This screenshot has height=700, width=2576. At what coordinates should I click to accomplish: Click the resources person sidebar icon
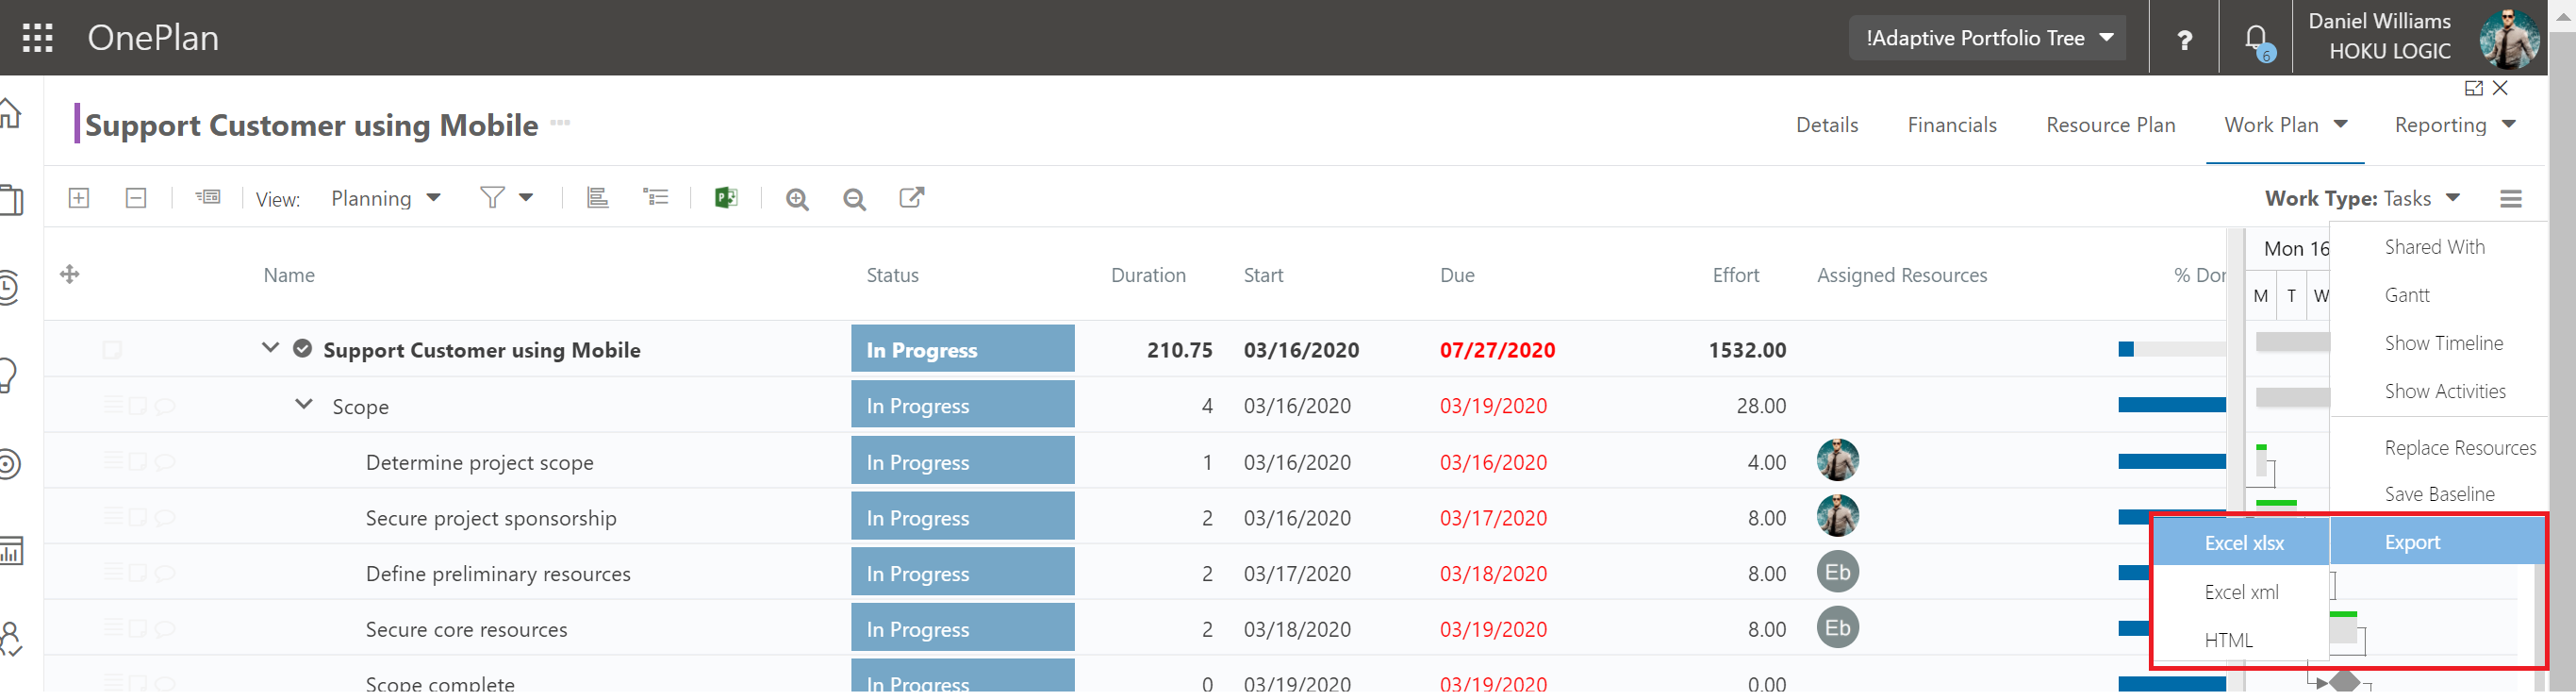[11, 638]
